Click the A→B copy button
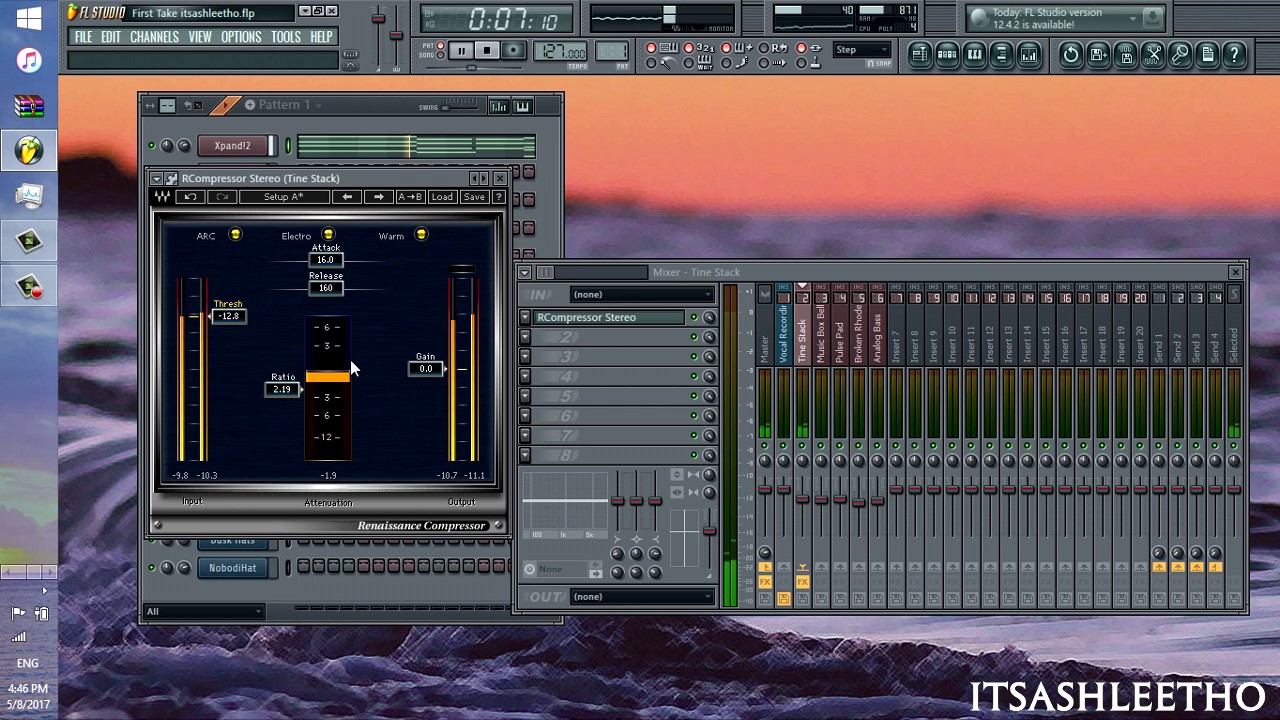1280x720 pixels. click(410, 197)
